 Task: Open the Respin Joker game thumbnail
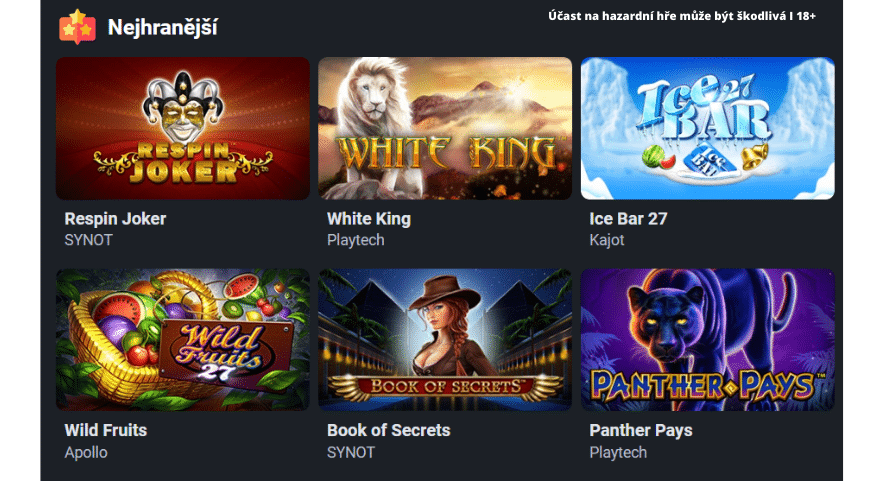click(183, 128)
